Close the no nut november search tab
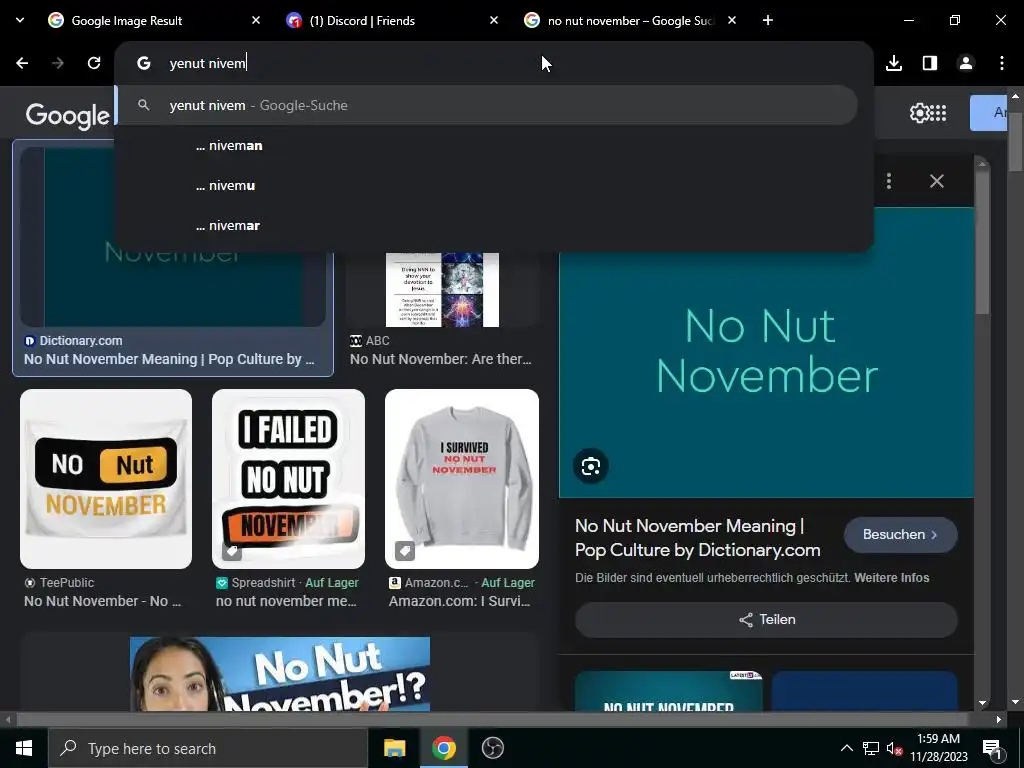 [732, 20]
